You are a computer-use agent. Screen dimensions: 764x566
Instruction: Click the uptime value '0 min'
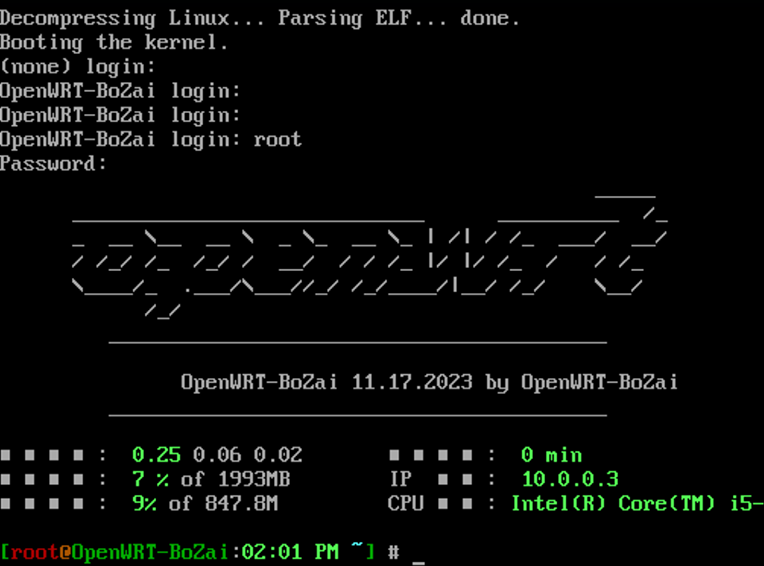click(x=552, y=455)
